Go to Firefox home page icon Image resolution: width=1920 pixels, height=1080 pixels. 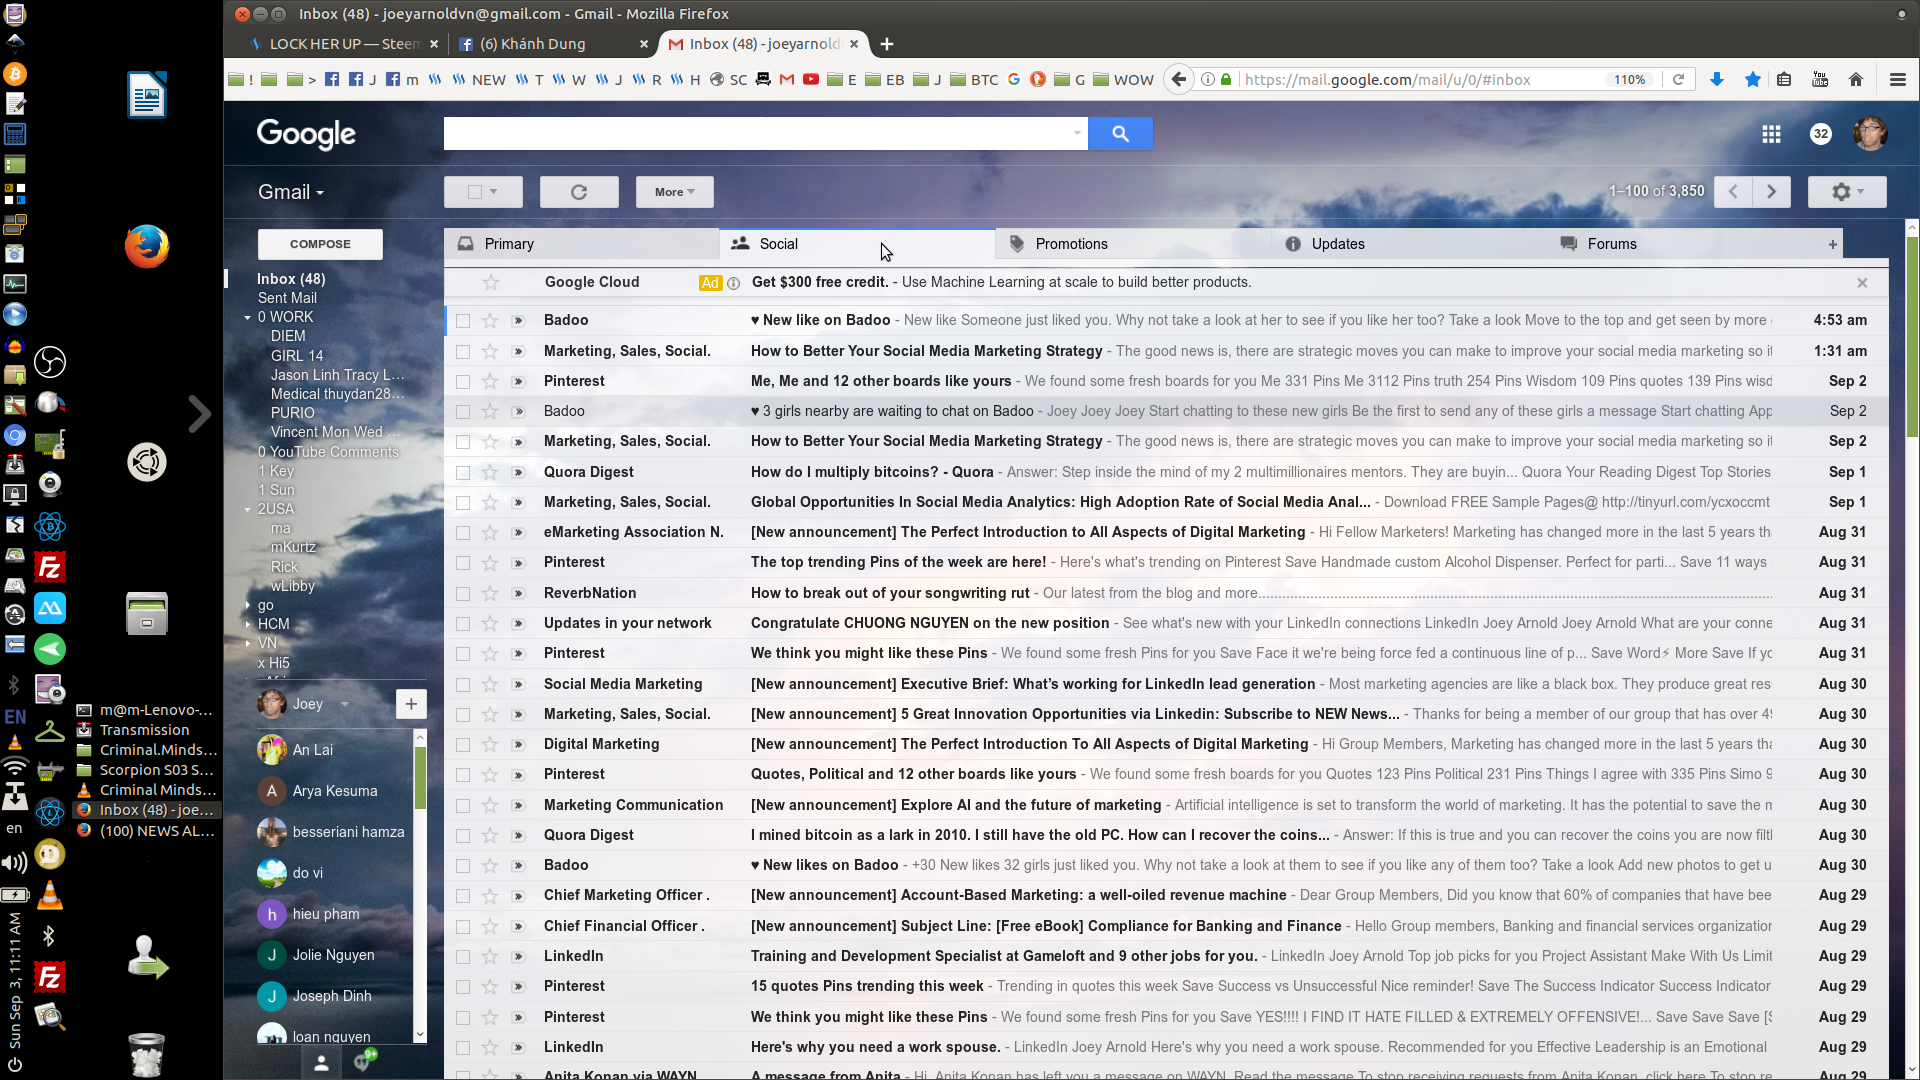(x=1856, y=80)
